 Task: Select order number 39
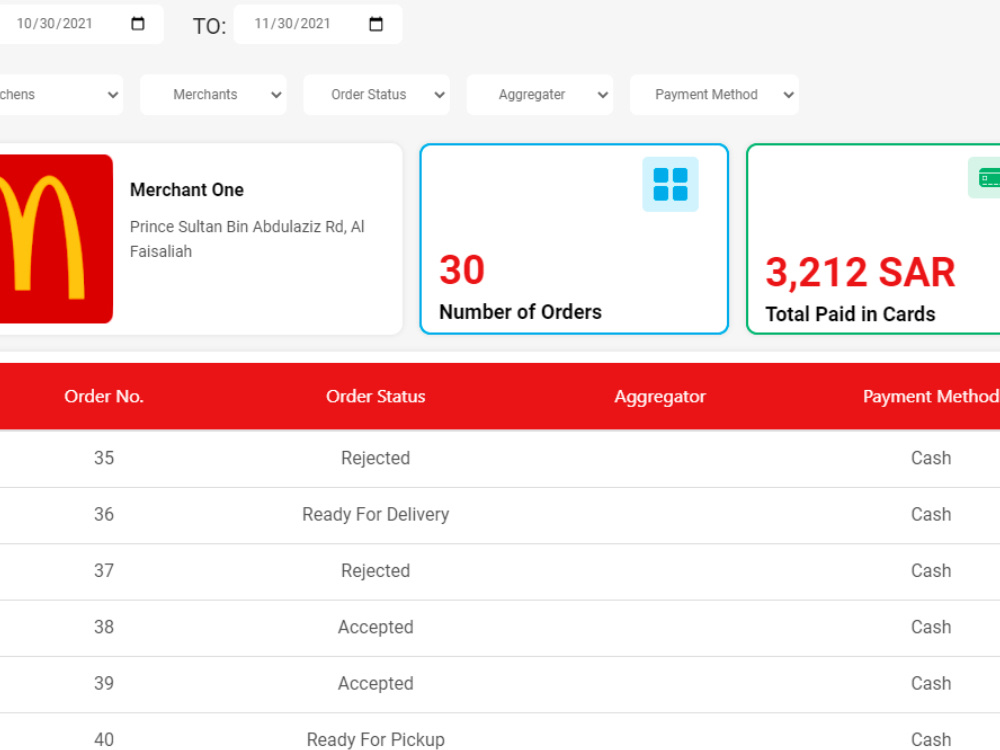pyautogui.click(x=104, y=683)
